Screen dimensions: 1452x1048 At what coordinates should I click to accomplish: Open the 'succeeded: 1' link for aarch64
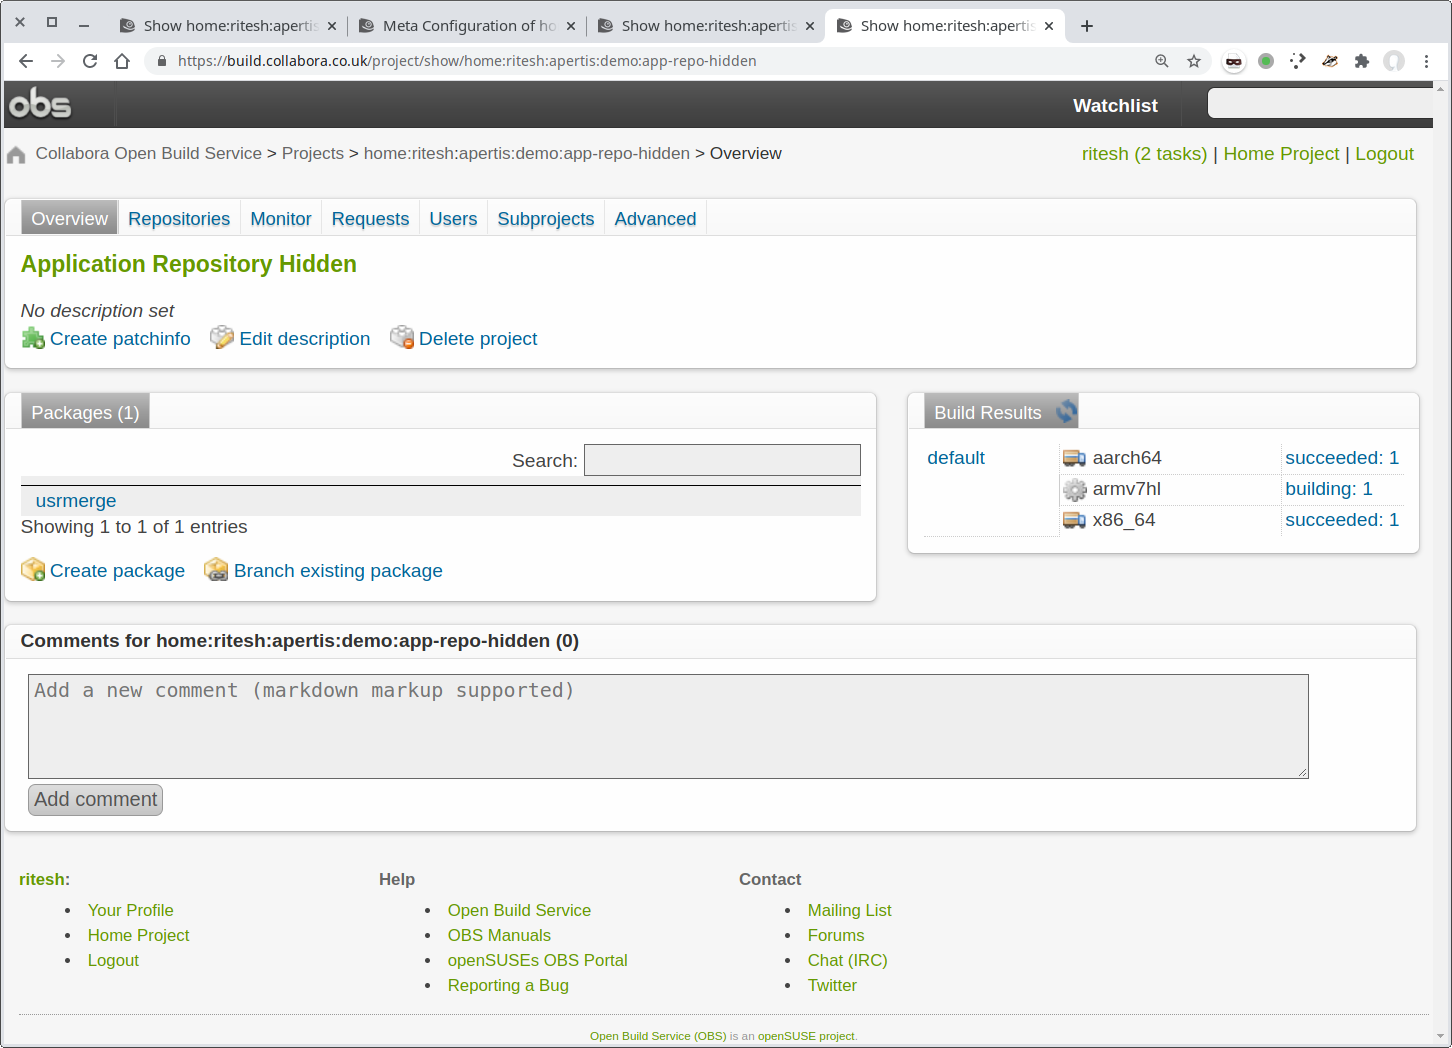click(x=1342, y=458)
